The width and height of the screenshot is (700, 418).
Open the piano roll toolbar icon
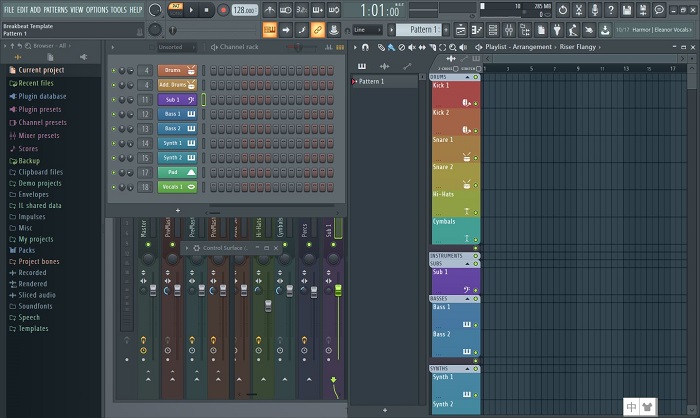click(x=476, y=30)
